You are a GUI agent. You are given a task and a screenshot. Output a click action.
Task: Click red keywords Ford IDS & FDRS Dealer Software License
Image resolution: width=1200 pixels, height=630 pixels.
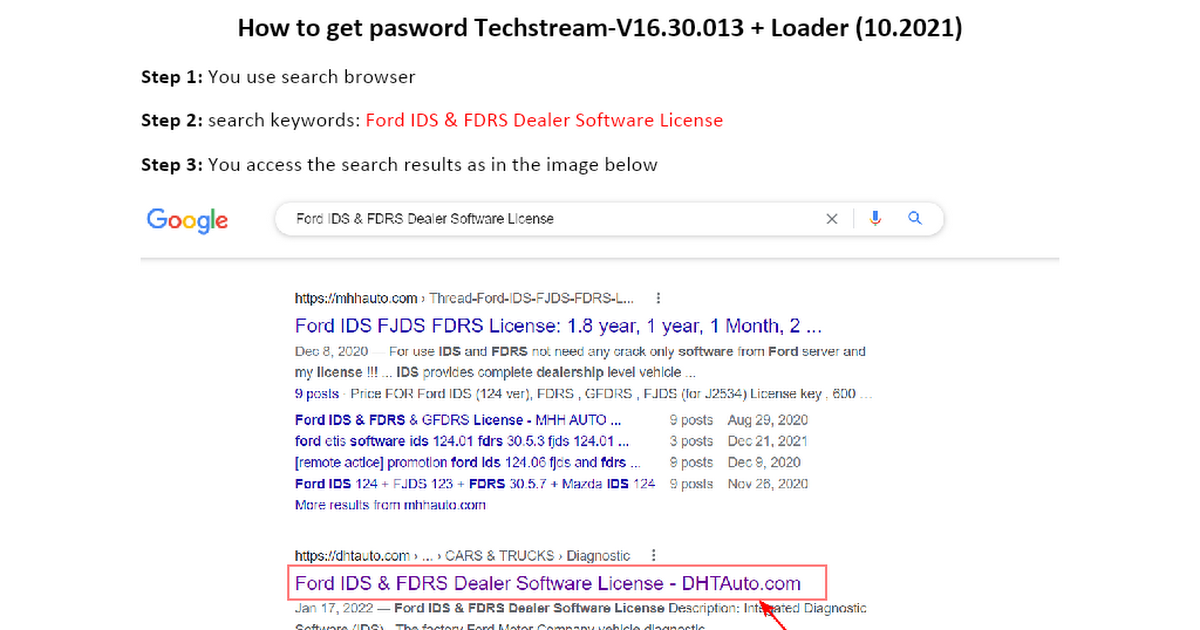point(544,120)
